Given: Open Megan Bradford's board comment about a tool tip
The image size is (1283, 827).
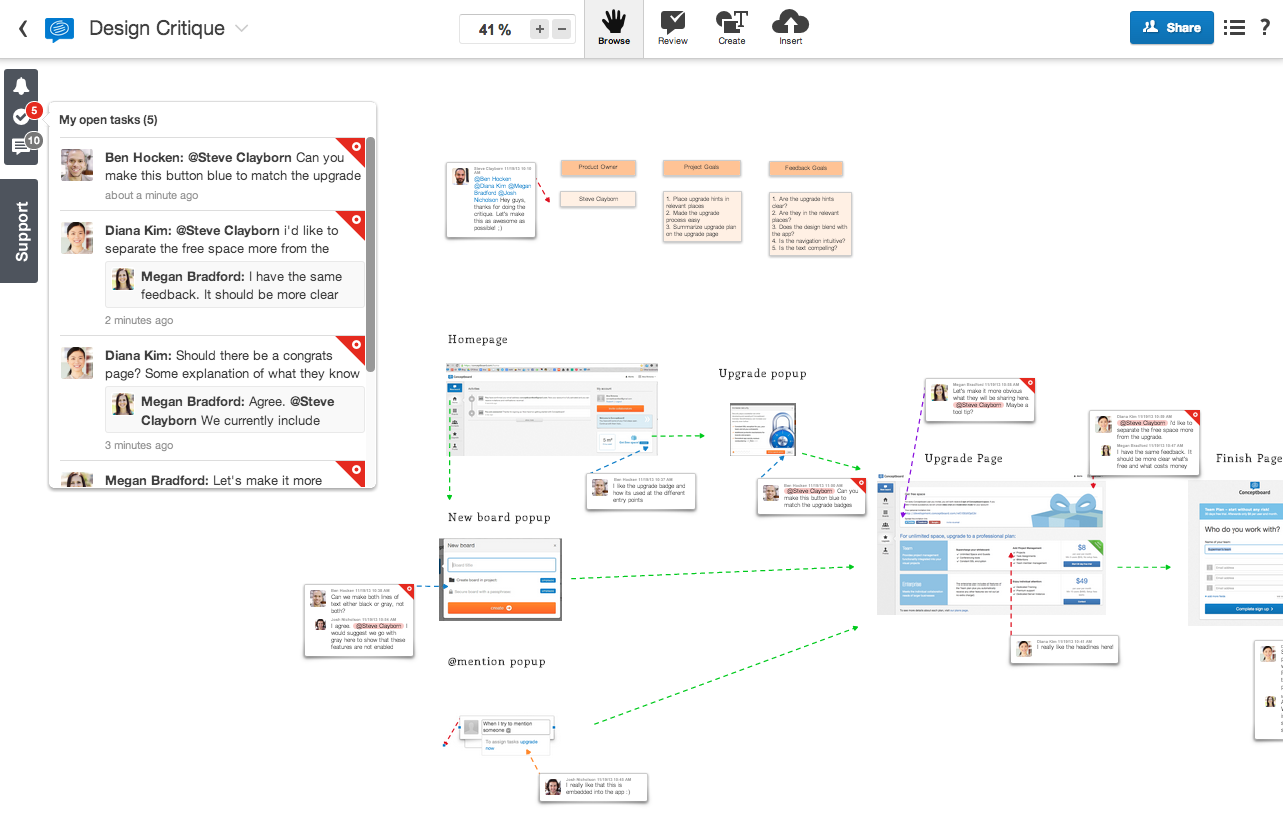Looking at the screenshot, I should 980,400.
